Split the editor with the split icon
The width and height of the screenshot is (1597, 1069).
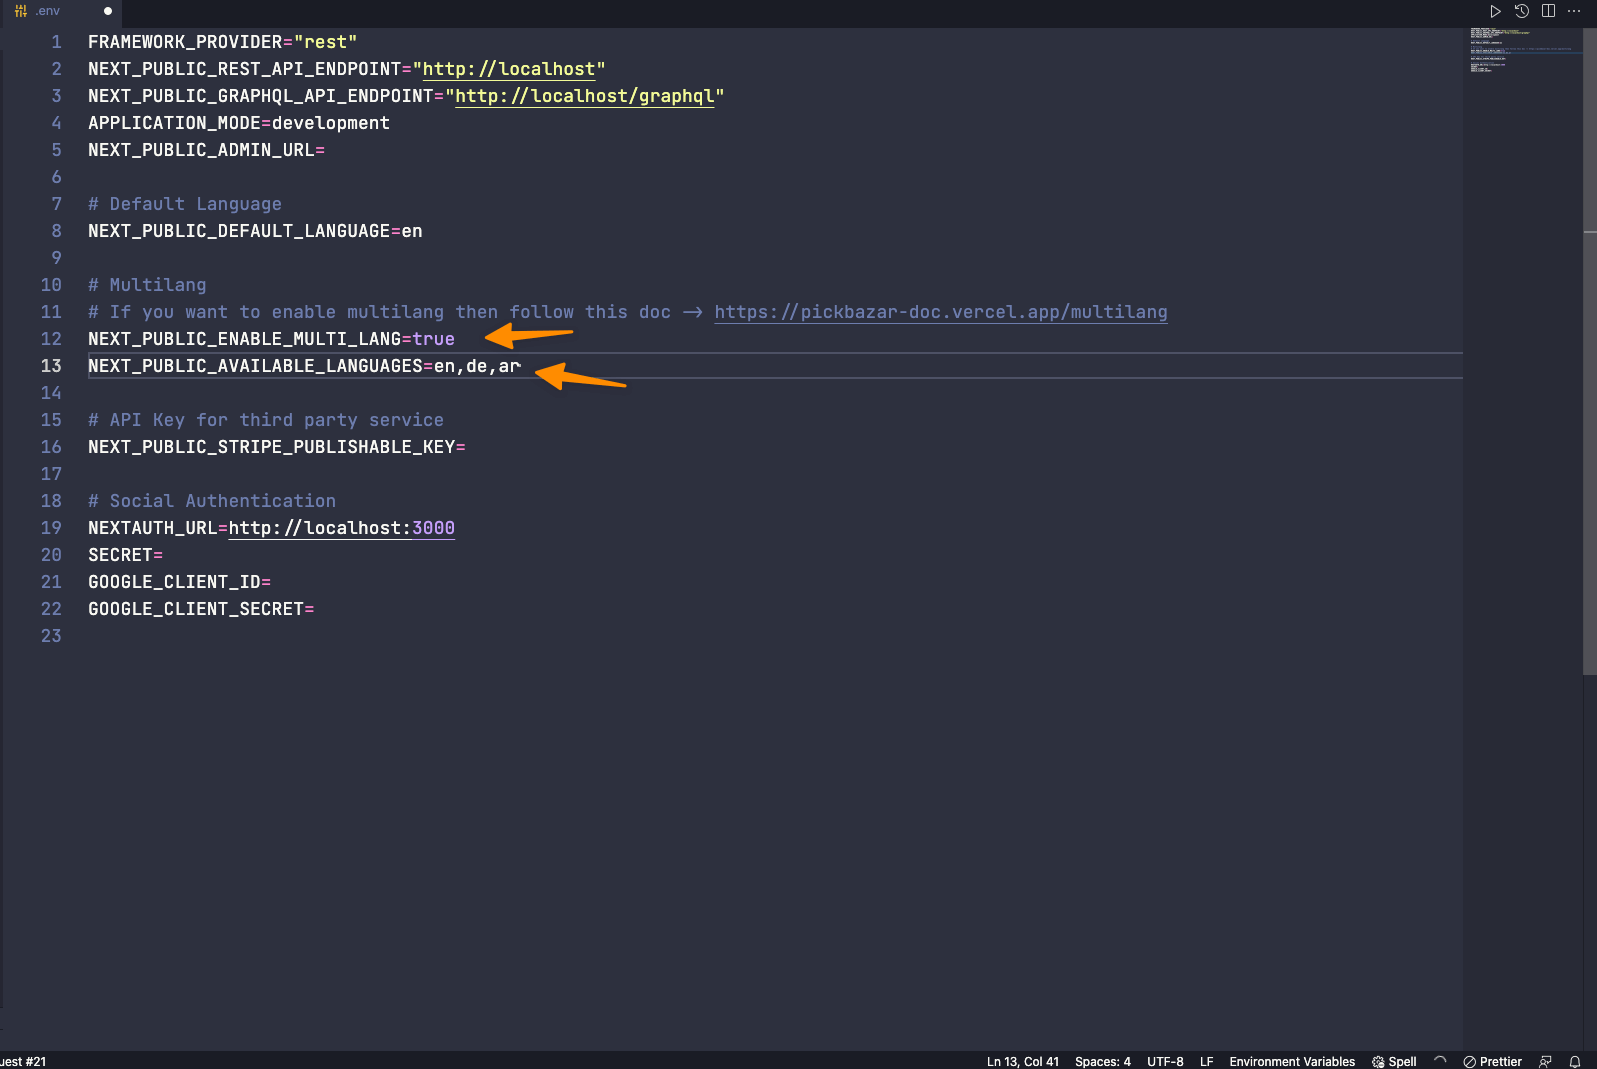click(x=1548, y=11)
